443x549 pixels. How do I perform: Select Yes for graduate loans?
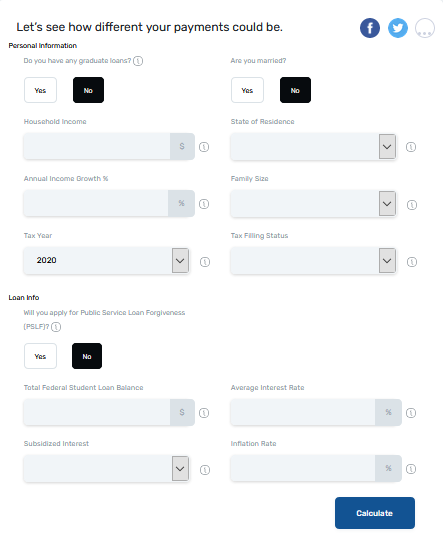40,90
